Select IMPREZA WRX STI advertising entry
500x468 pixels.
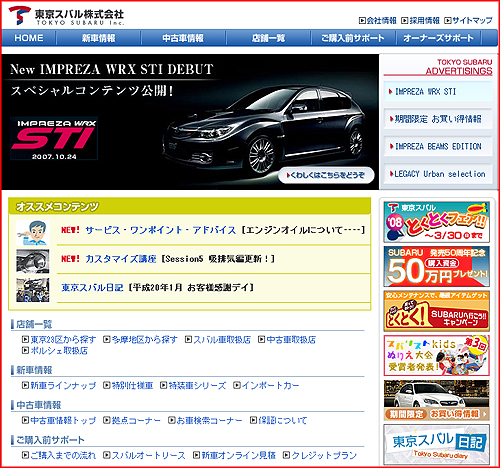click(438, 91)
